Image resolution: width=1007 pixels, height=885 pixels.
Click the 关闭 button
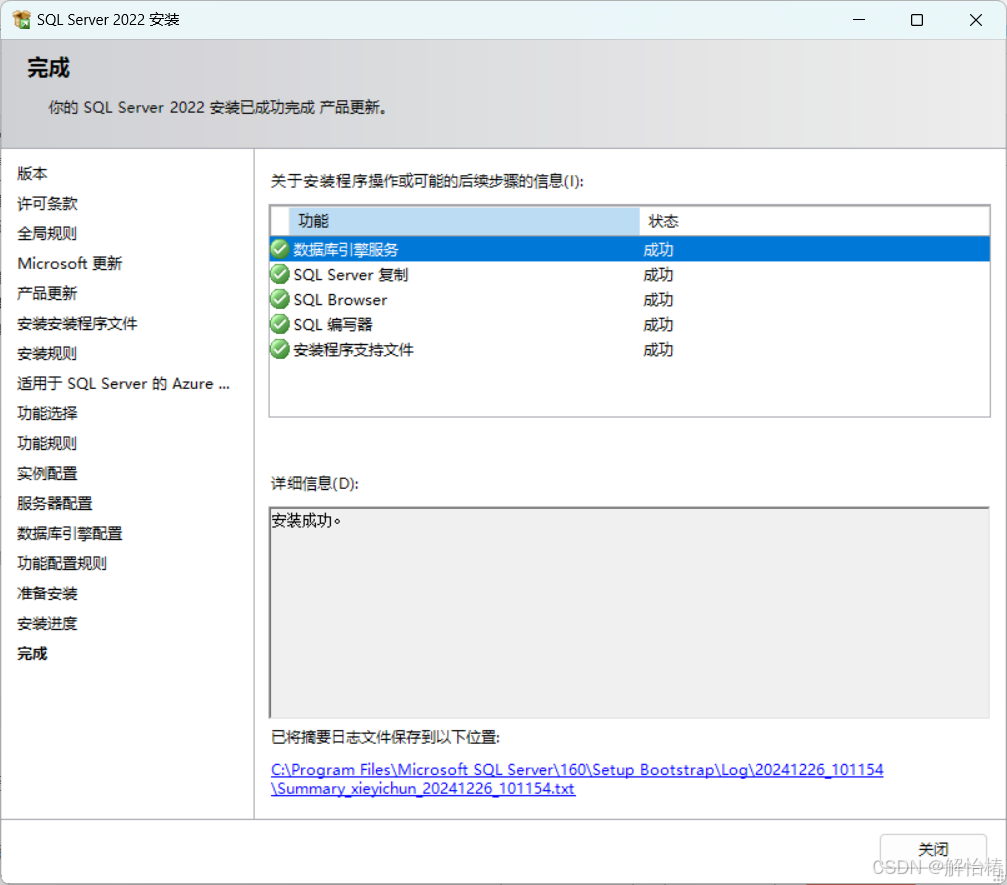pos(933,850)
